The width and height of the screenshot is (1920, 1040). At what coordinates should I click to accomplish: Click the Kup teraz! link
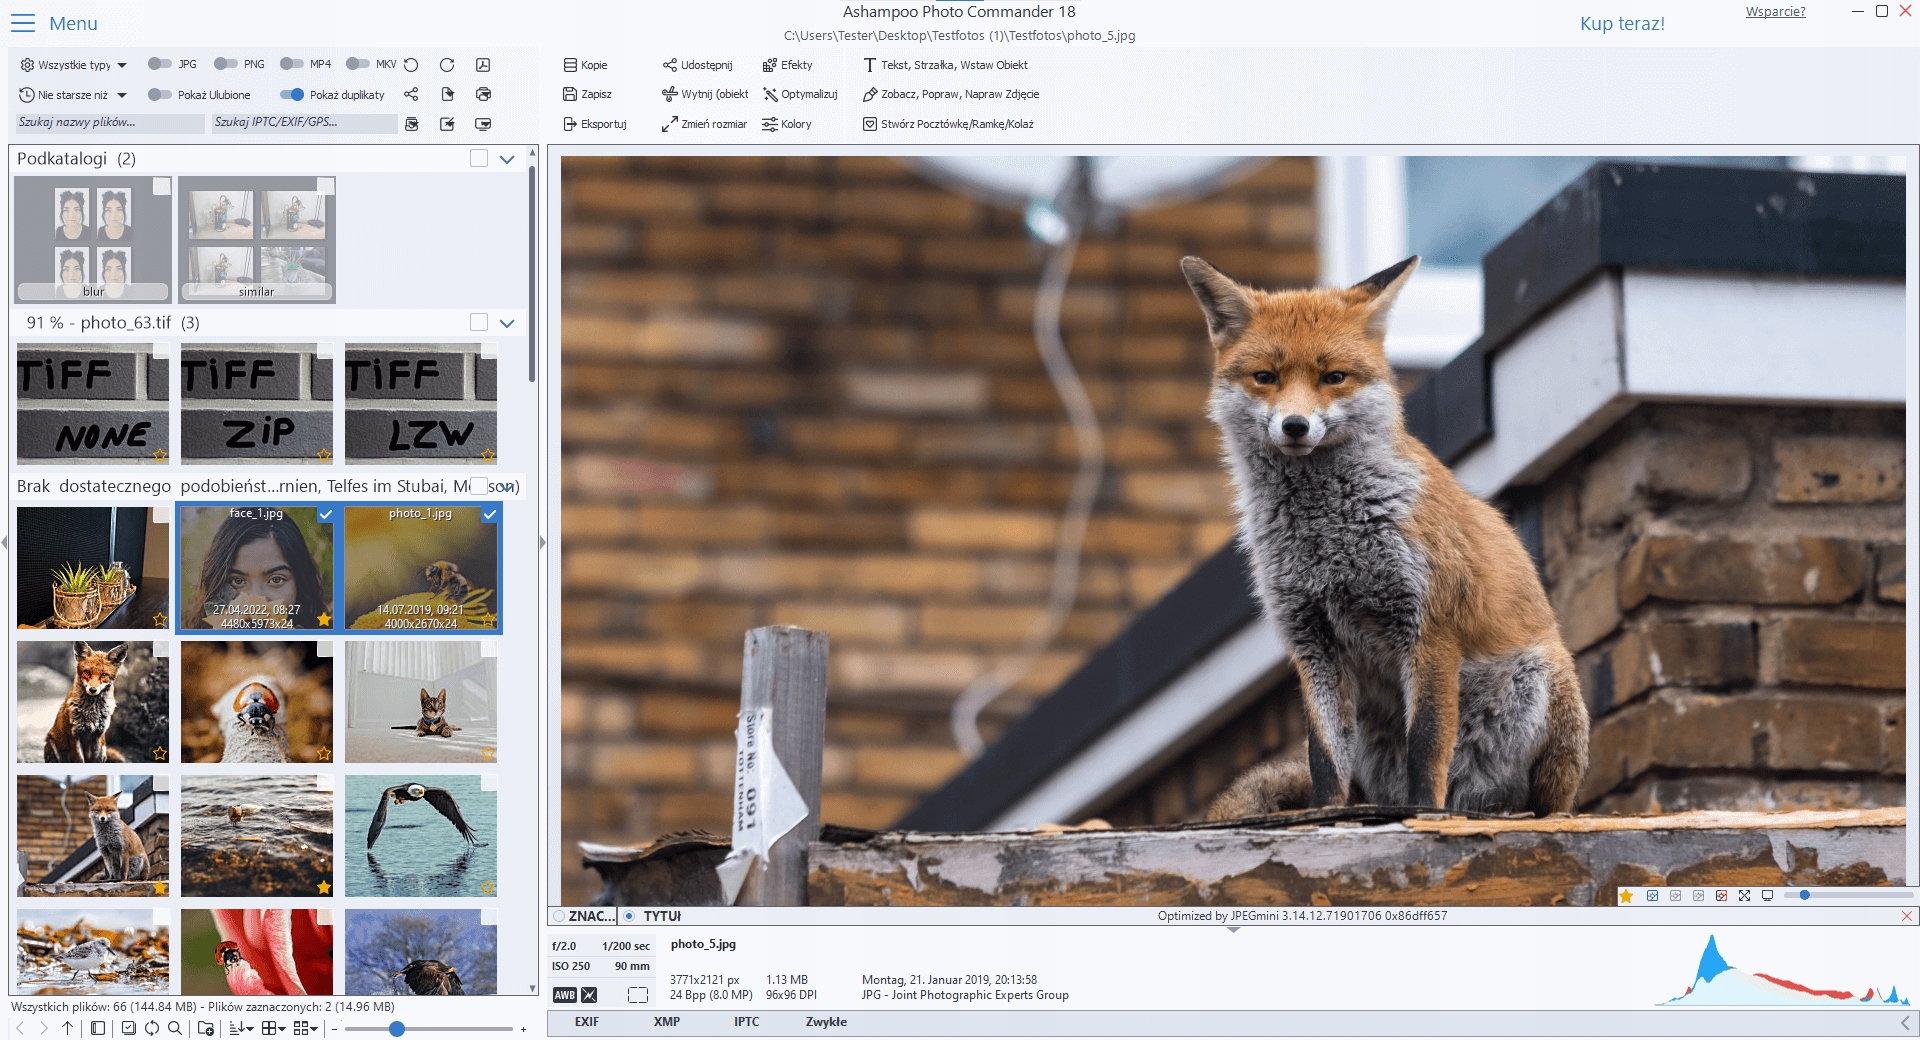pos(1622,24)
